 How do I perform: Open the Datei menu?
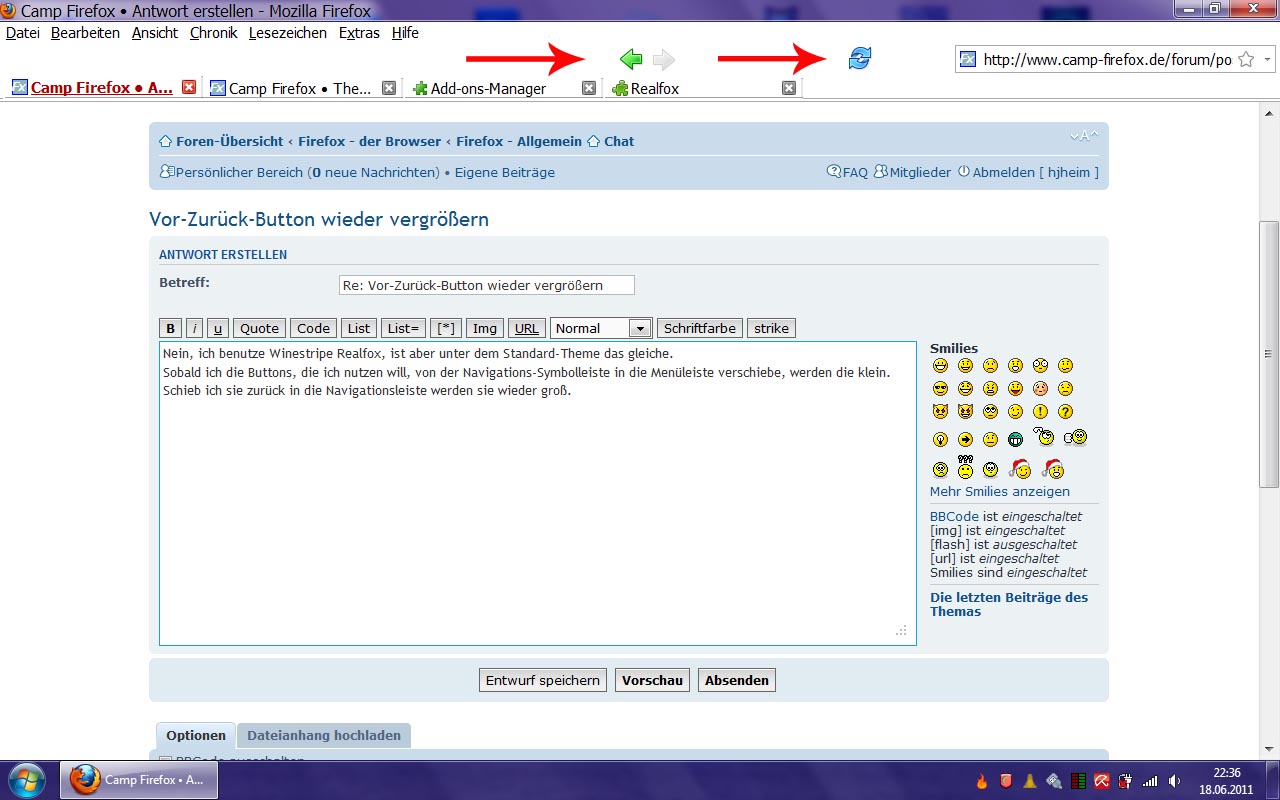click(23, 33)
